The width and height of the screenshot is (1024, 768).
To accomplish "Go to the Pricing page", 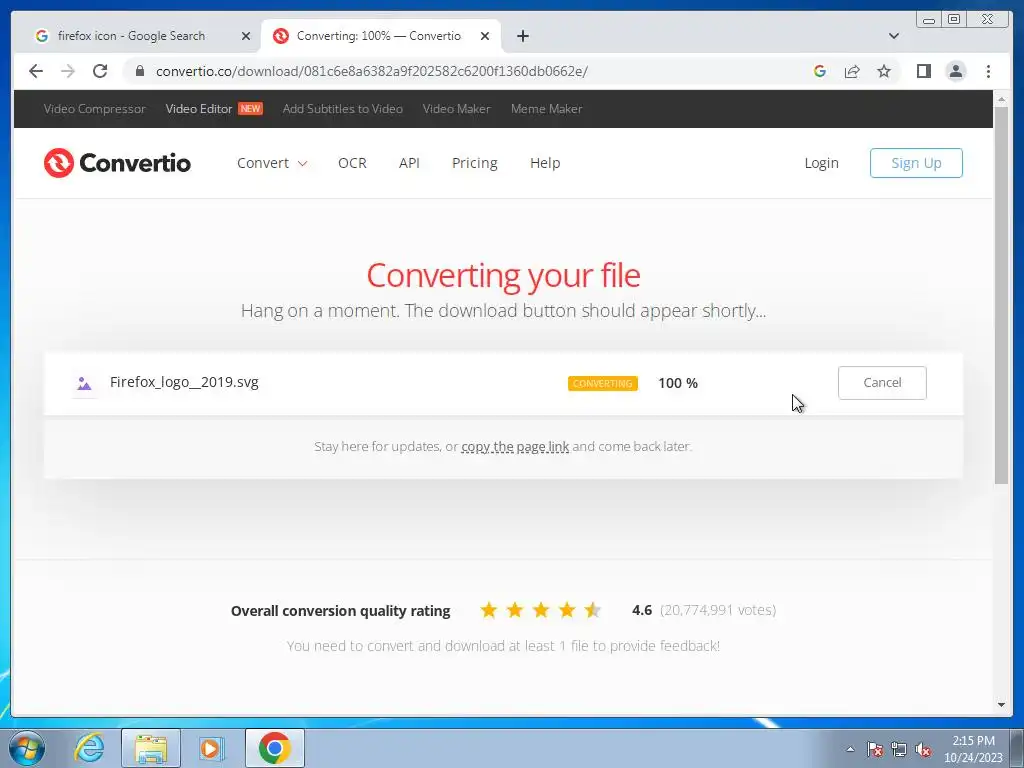I will (x=474, y=163).
